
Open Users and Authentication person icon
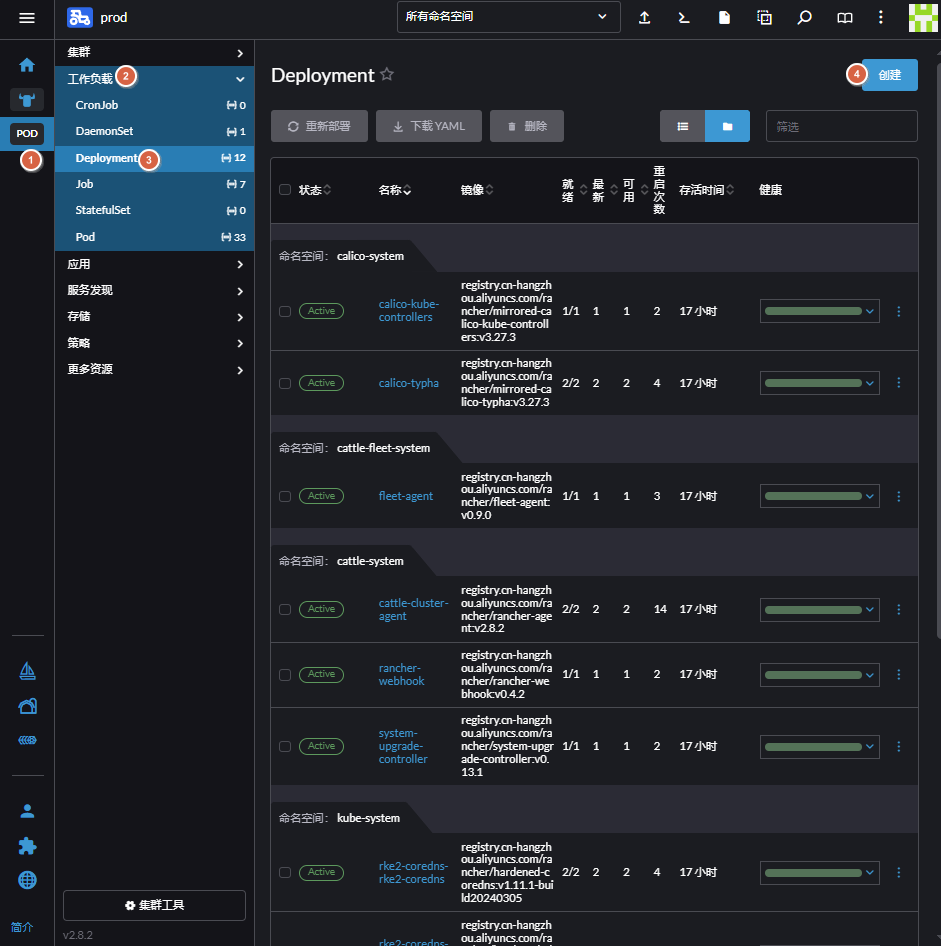(27, 811)
